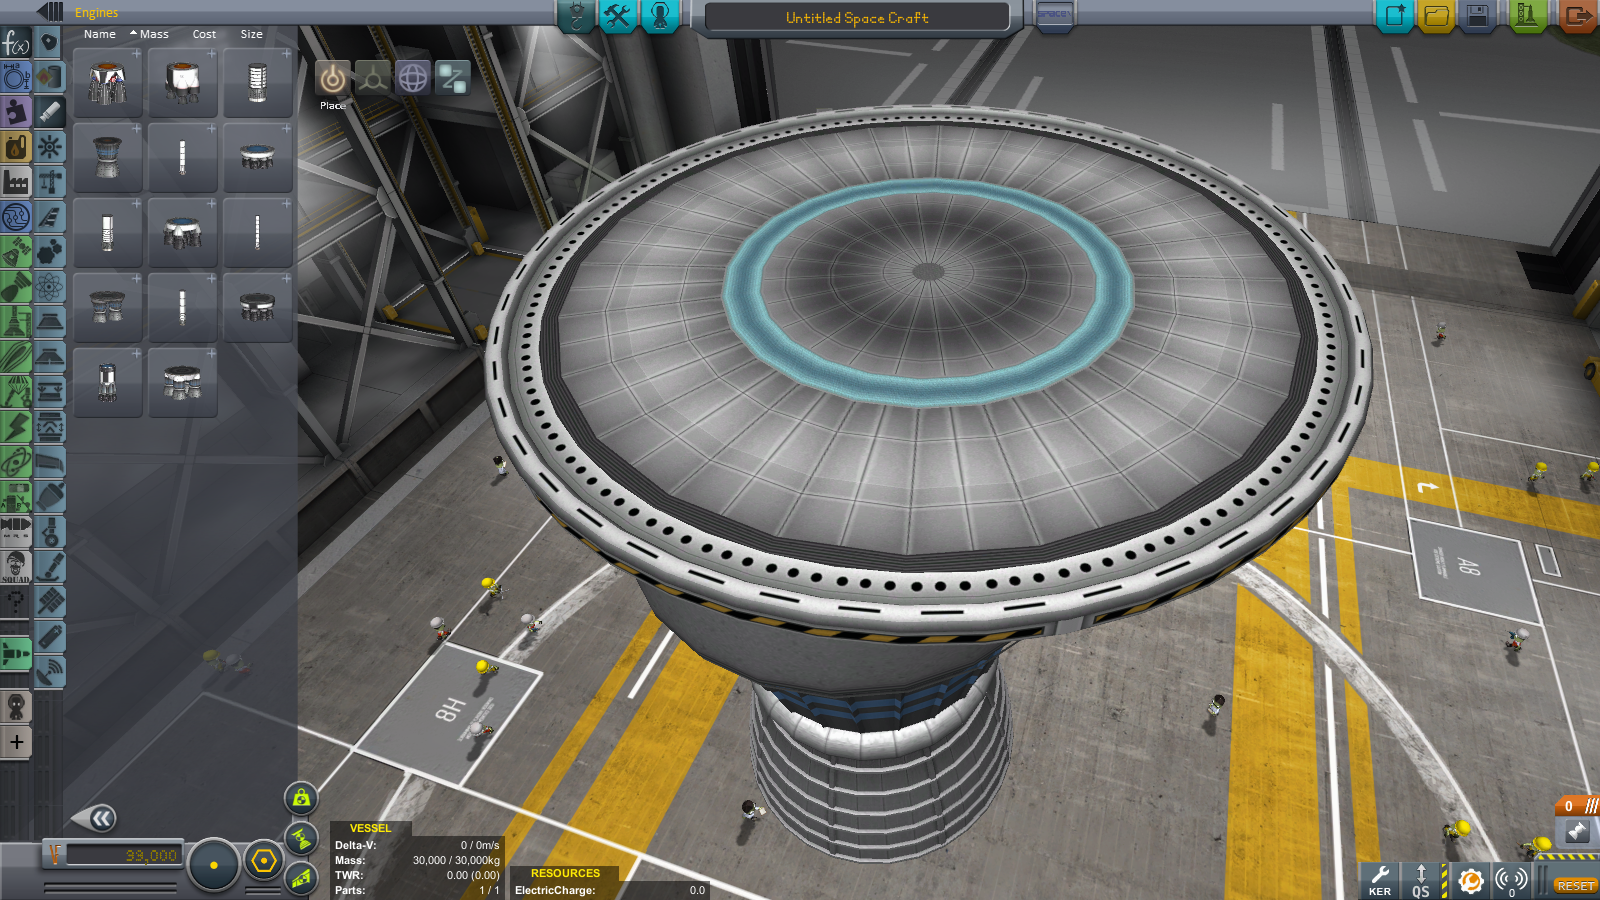Select the Re-root gizmo tool
Screen dimensions: 1600x900
point(453,78)
